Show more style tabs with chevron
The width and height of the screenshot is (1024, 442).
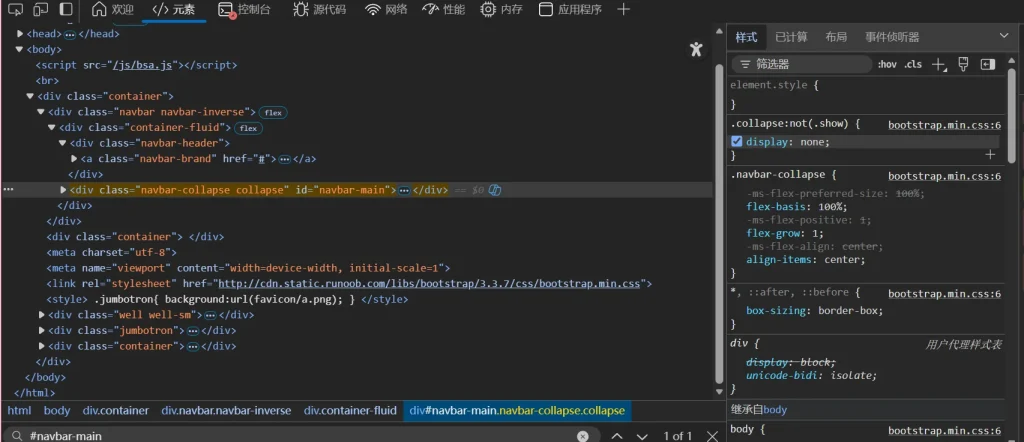click(1004, 36)
